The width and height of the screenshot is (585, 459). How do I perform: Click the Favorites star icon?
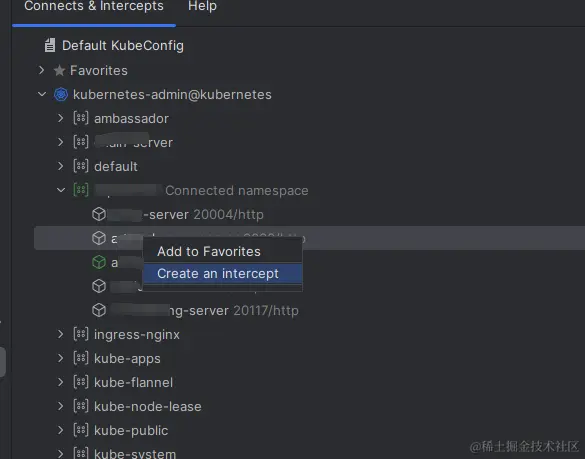[x=59, y=71]
